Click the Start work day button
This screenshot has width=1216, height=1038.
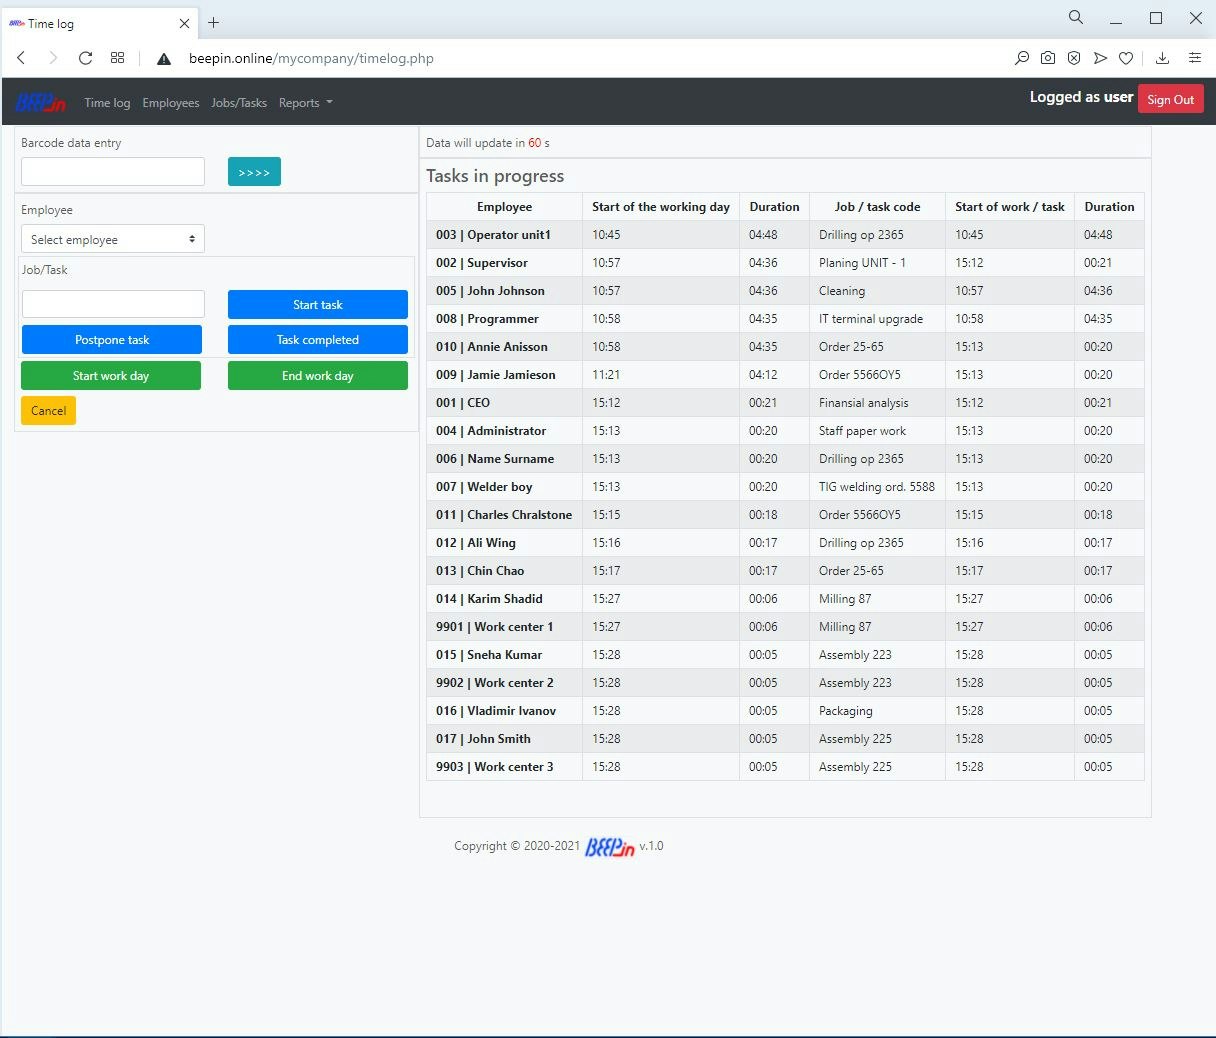111,376
